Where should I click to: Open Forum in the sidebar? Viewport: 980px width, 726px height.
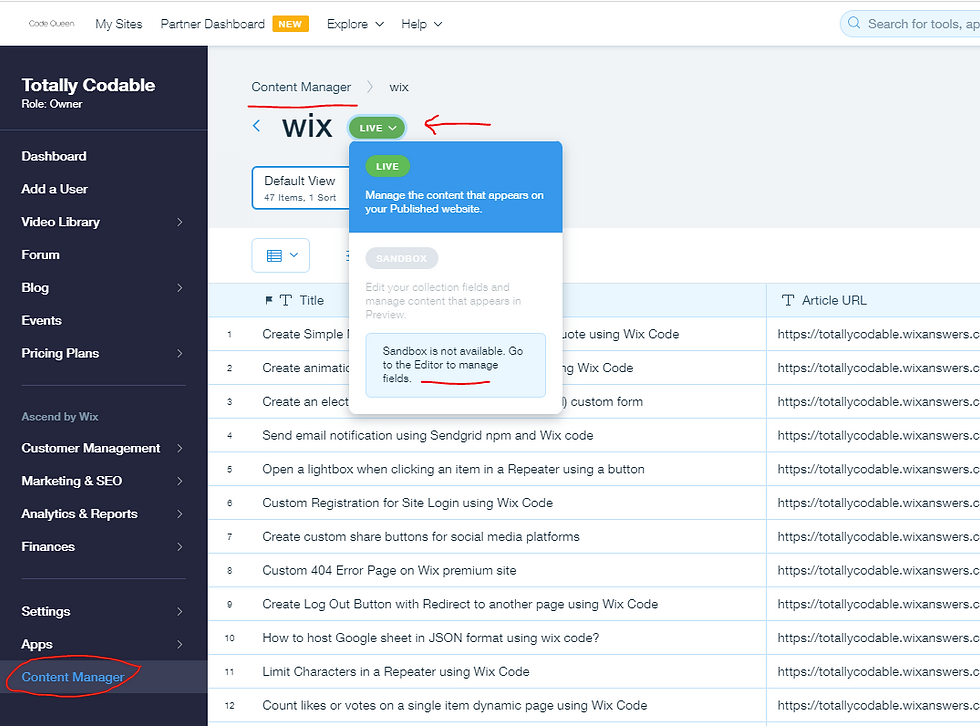coord(41,254)
